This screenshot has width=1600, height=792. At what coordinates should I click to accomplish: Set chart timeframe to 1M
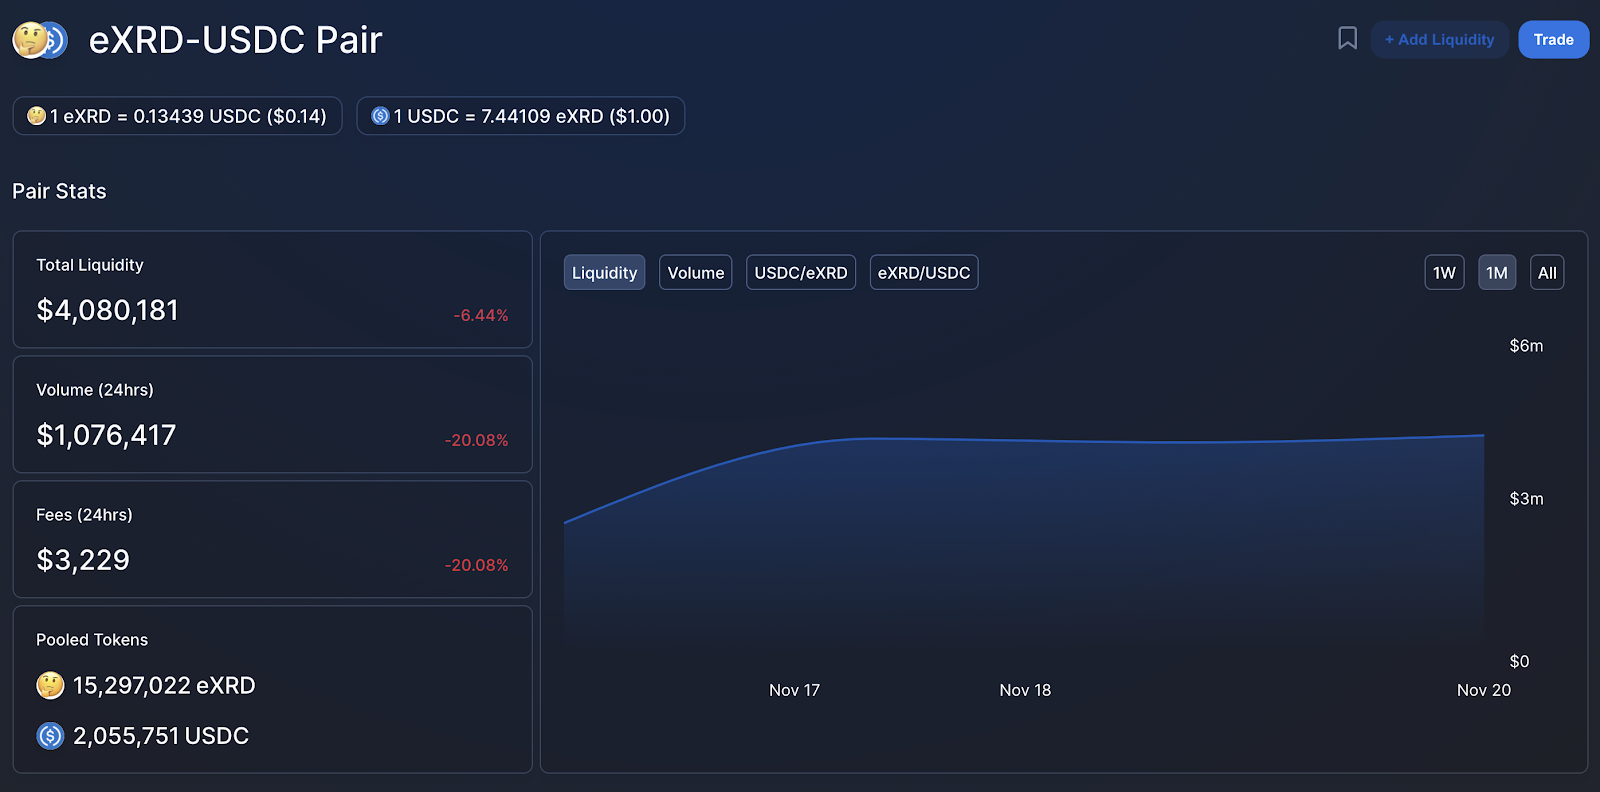tap(1497, 273)
